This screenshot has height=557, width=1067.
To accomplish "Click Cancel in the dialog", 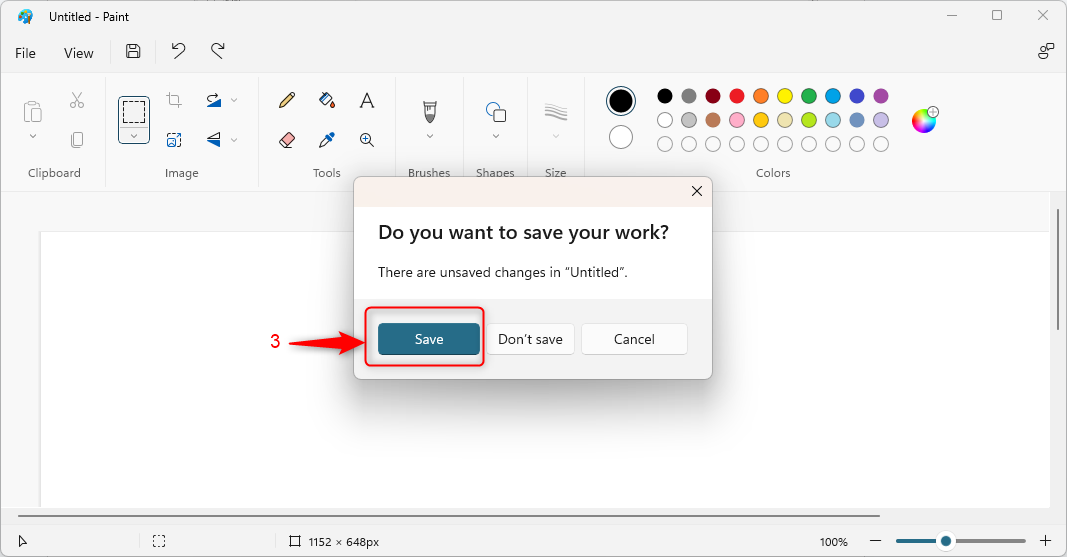I will click(x=634, y=339).
